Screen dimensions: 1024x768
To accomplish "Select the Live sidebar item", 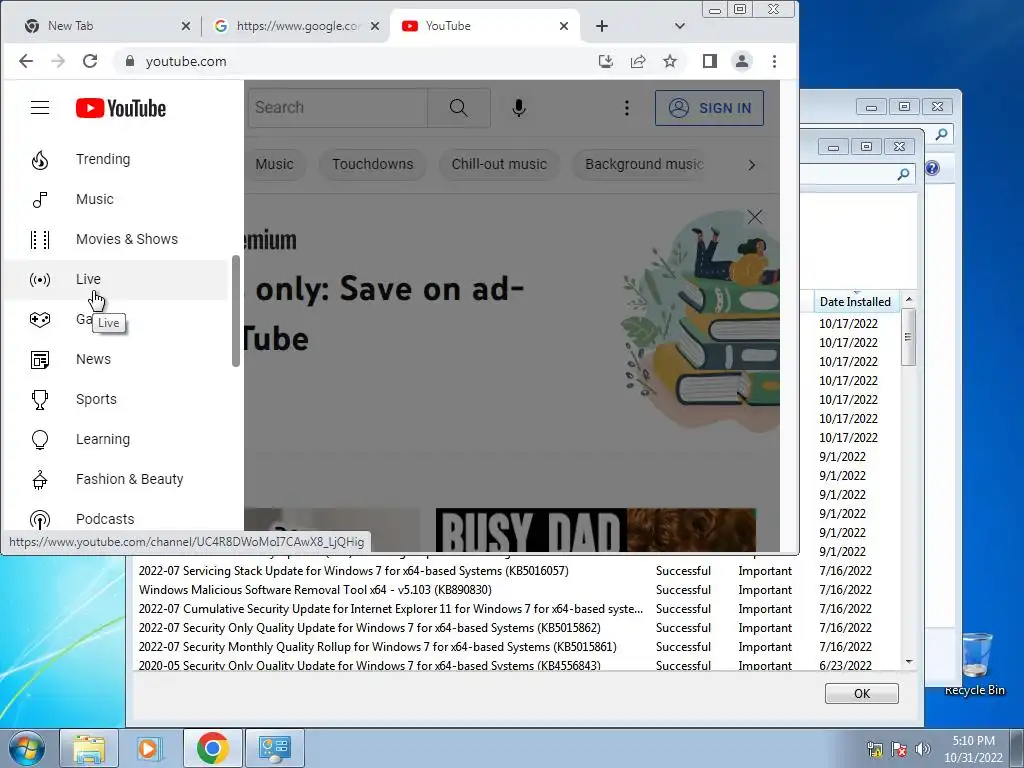I will pyautogui.click(x=116, y=280).
